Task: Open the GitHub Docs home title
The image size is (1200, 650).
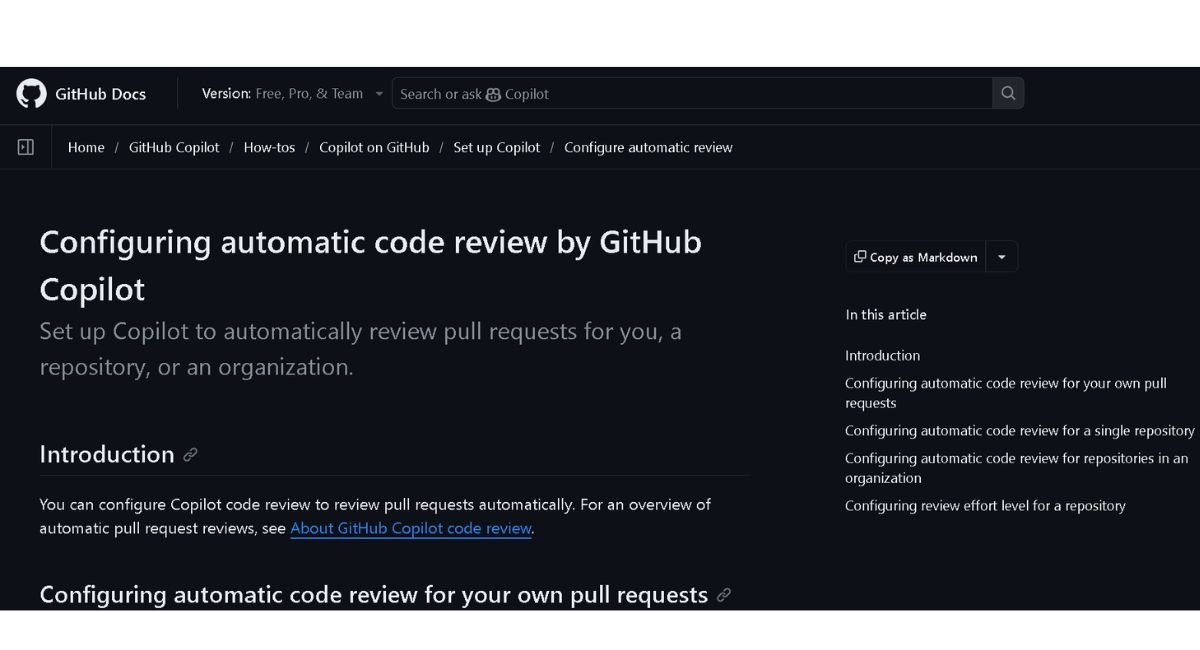Action: pos(100,94)
